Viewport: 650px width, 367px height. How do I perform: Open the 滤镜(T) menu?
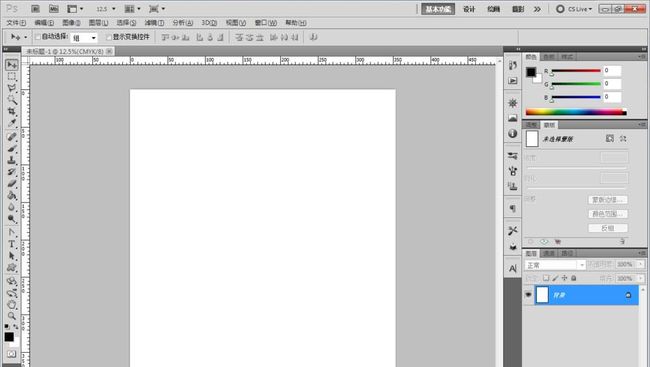click(x=154, y=23)
